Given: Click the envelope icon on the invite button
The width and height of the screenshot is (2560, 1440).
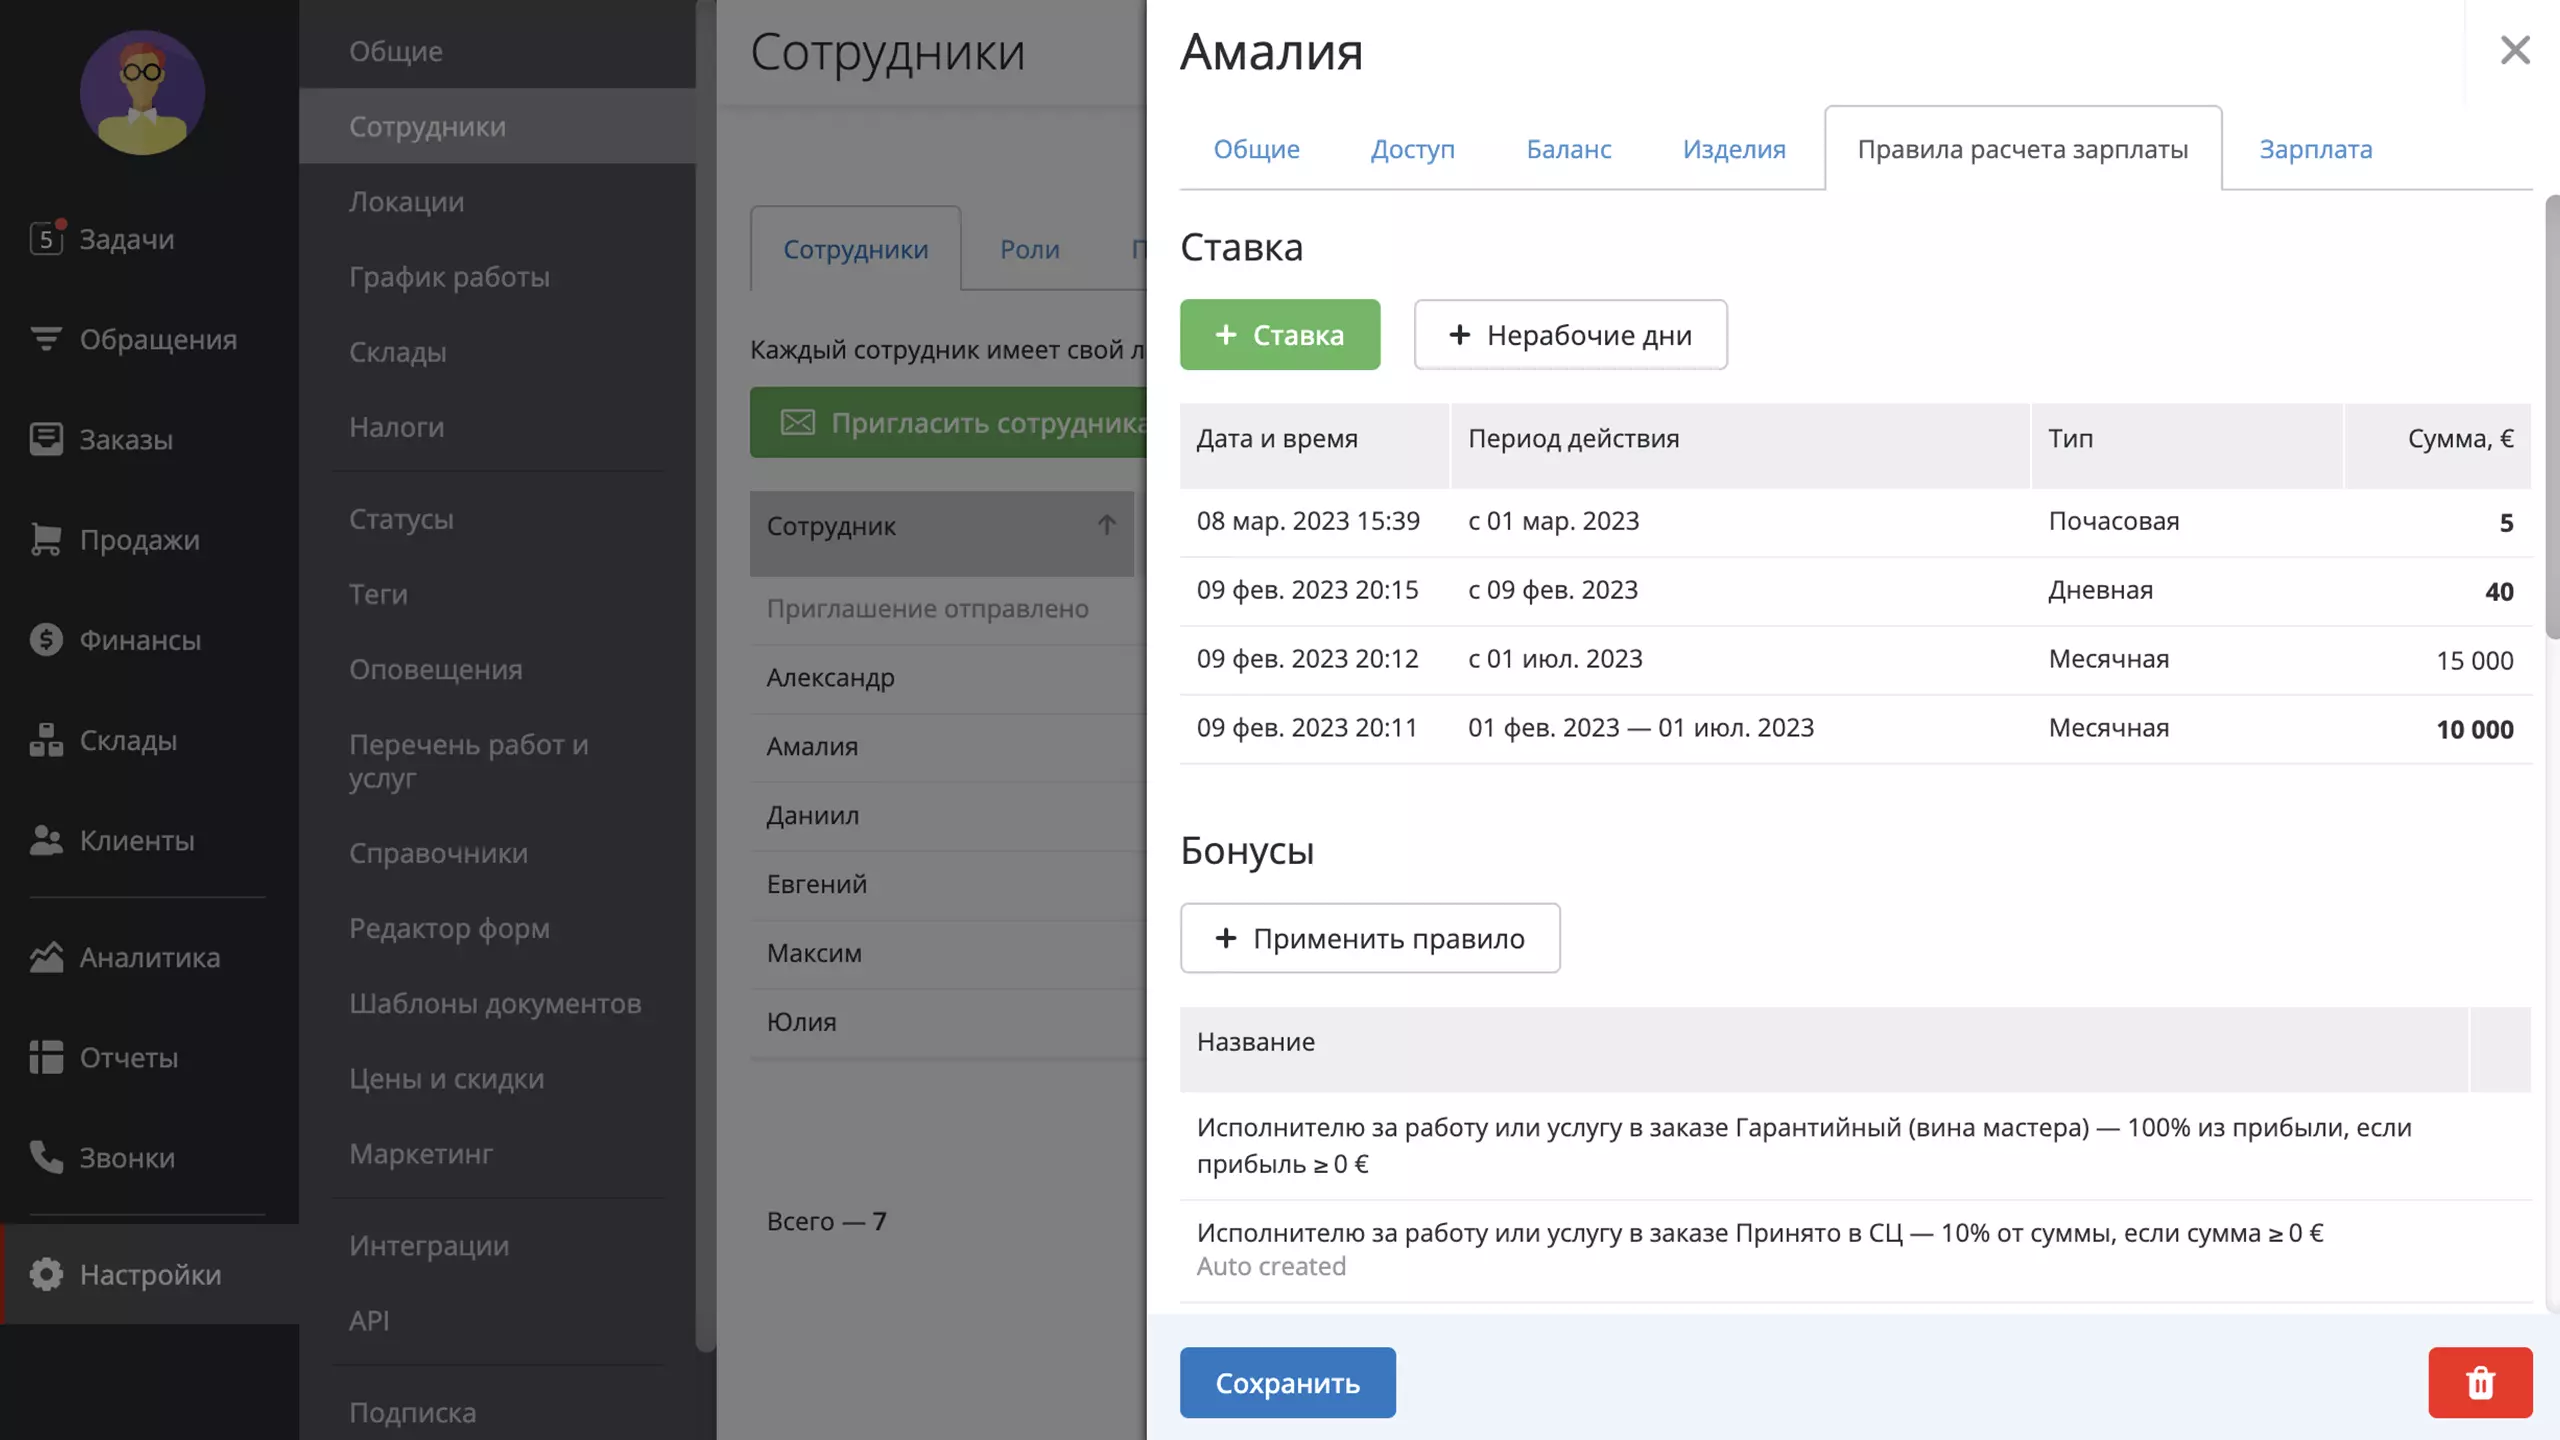Looking at the screenshot, I should (797, 422).
